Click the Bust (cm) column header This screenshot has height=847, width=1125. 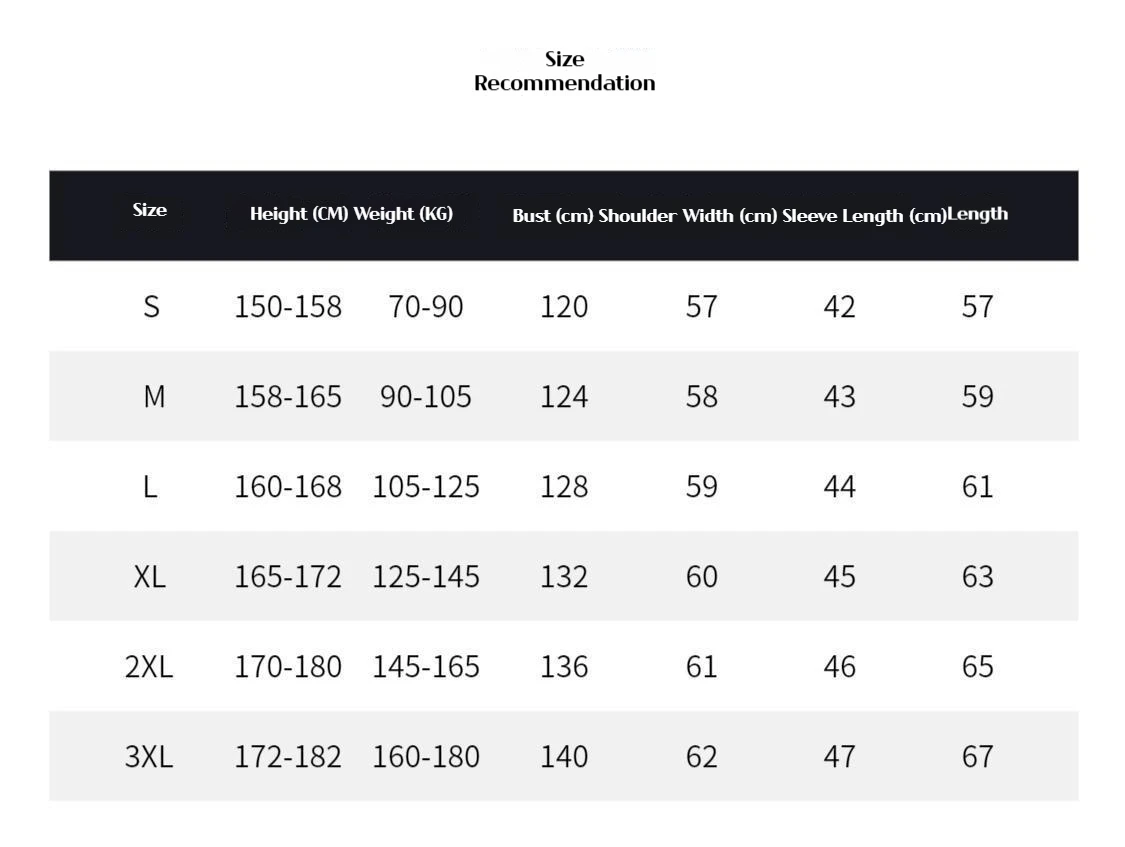tap(553, 216)
